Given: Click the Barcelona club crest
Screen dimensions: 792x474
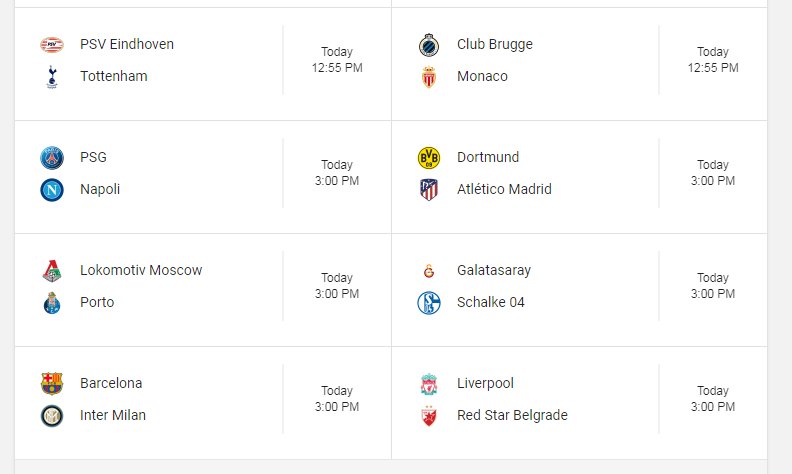Looking at the screenshot, I should tap(52, 384).
